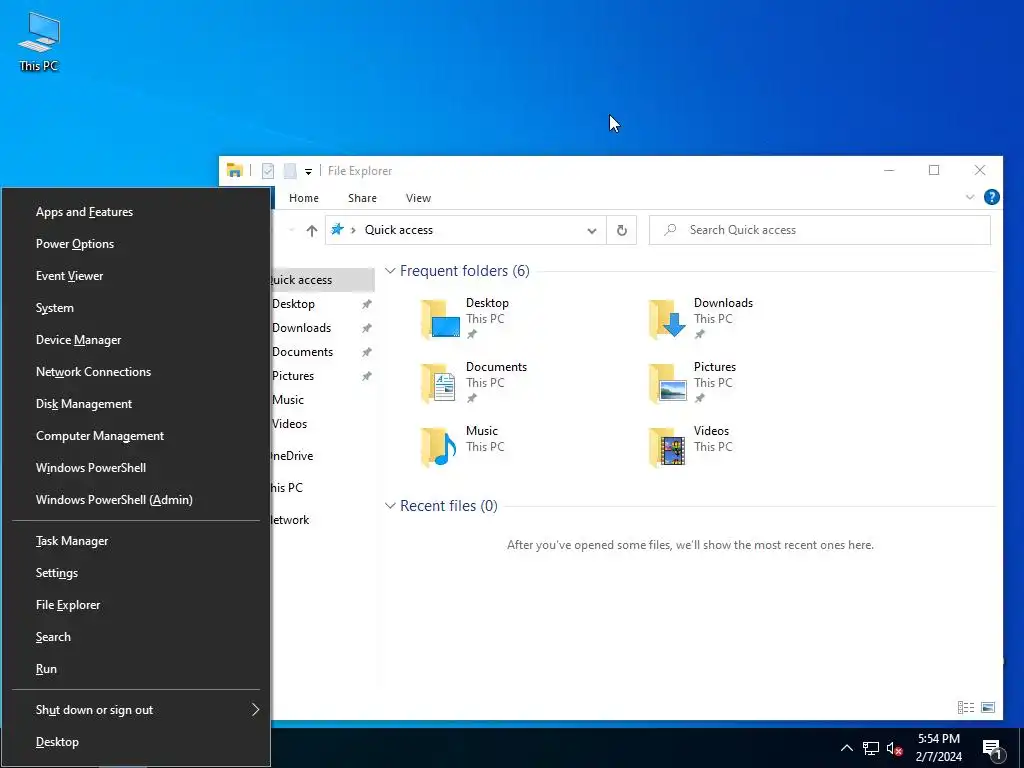Image resolution: width=1024 pixels, height=768 pixels.
Task: Launch Windows PowerShell (Admin)
Action: pos(136,500)
